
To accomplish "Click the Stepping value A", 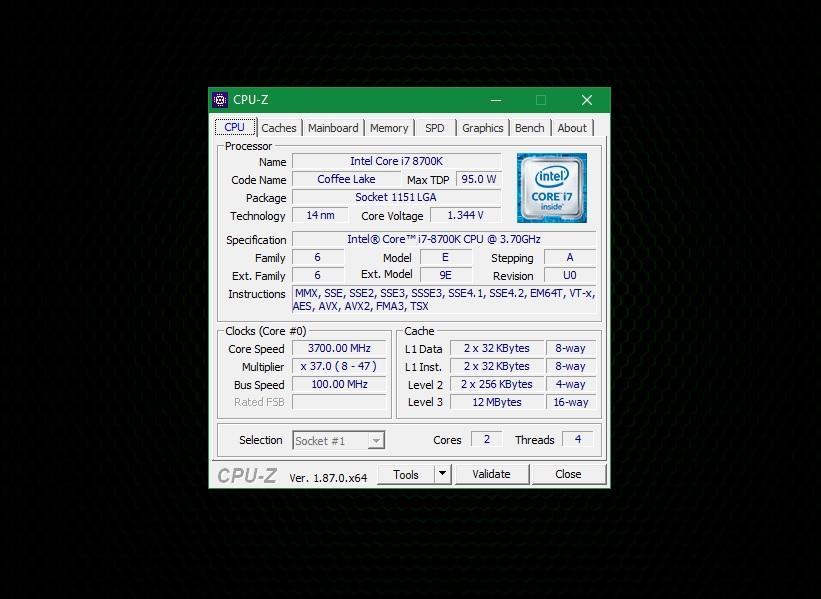I will point(570,257).
